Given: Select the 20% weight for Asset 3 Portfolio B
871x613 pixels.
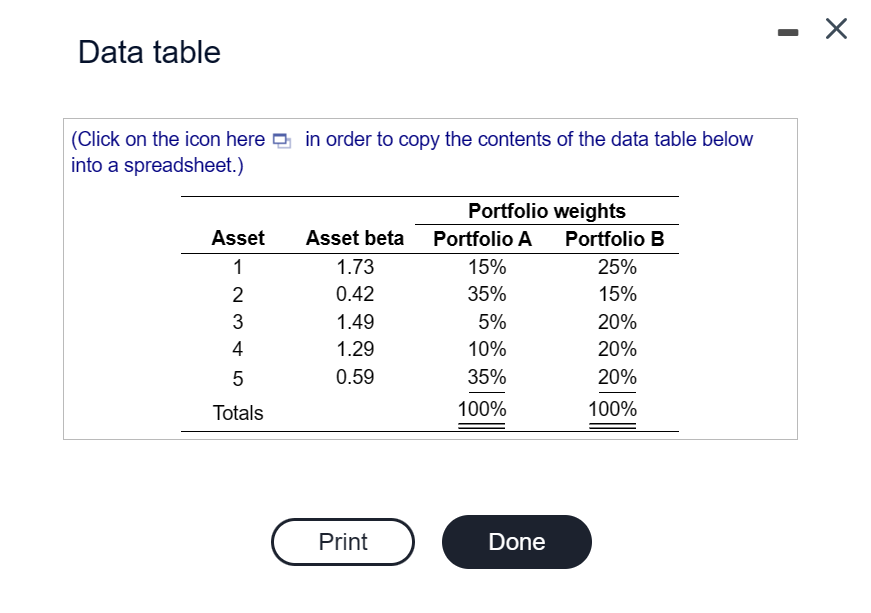Looking at the screenshot, I should (x=617, y=321).
